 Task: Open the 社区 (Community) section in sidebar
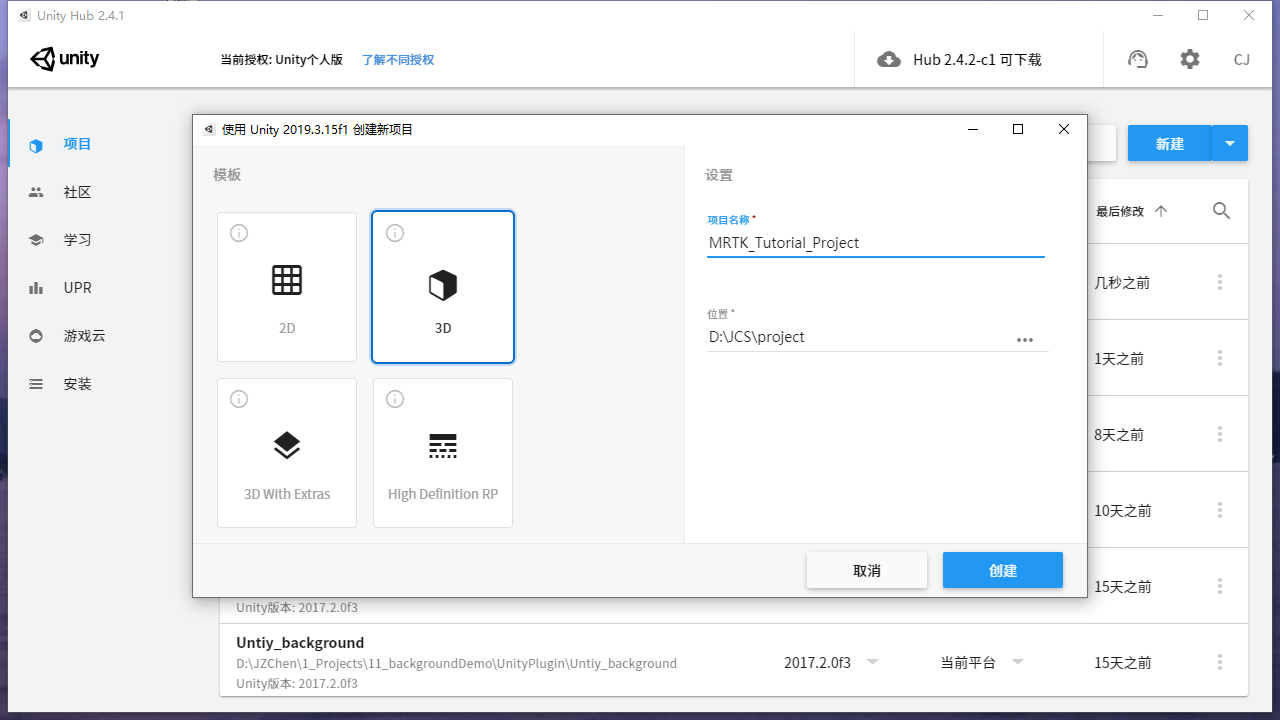[77, 191]
